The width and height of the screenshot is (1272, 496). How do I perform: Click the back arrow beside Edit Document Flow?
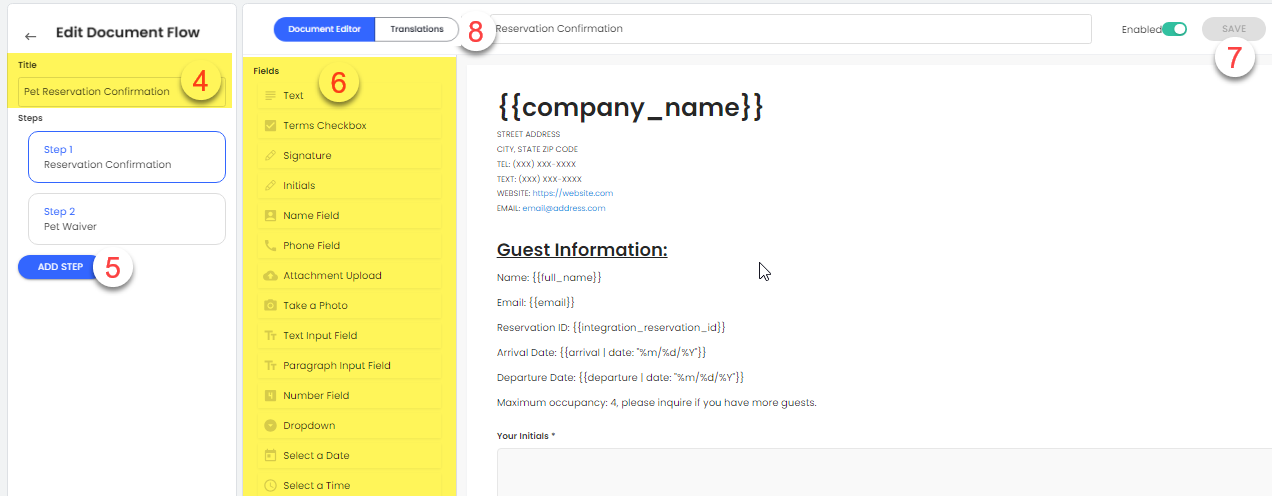point(31,36)
